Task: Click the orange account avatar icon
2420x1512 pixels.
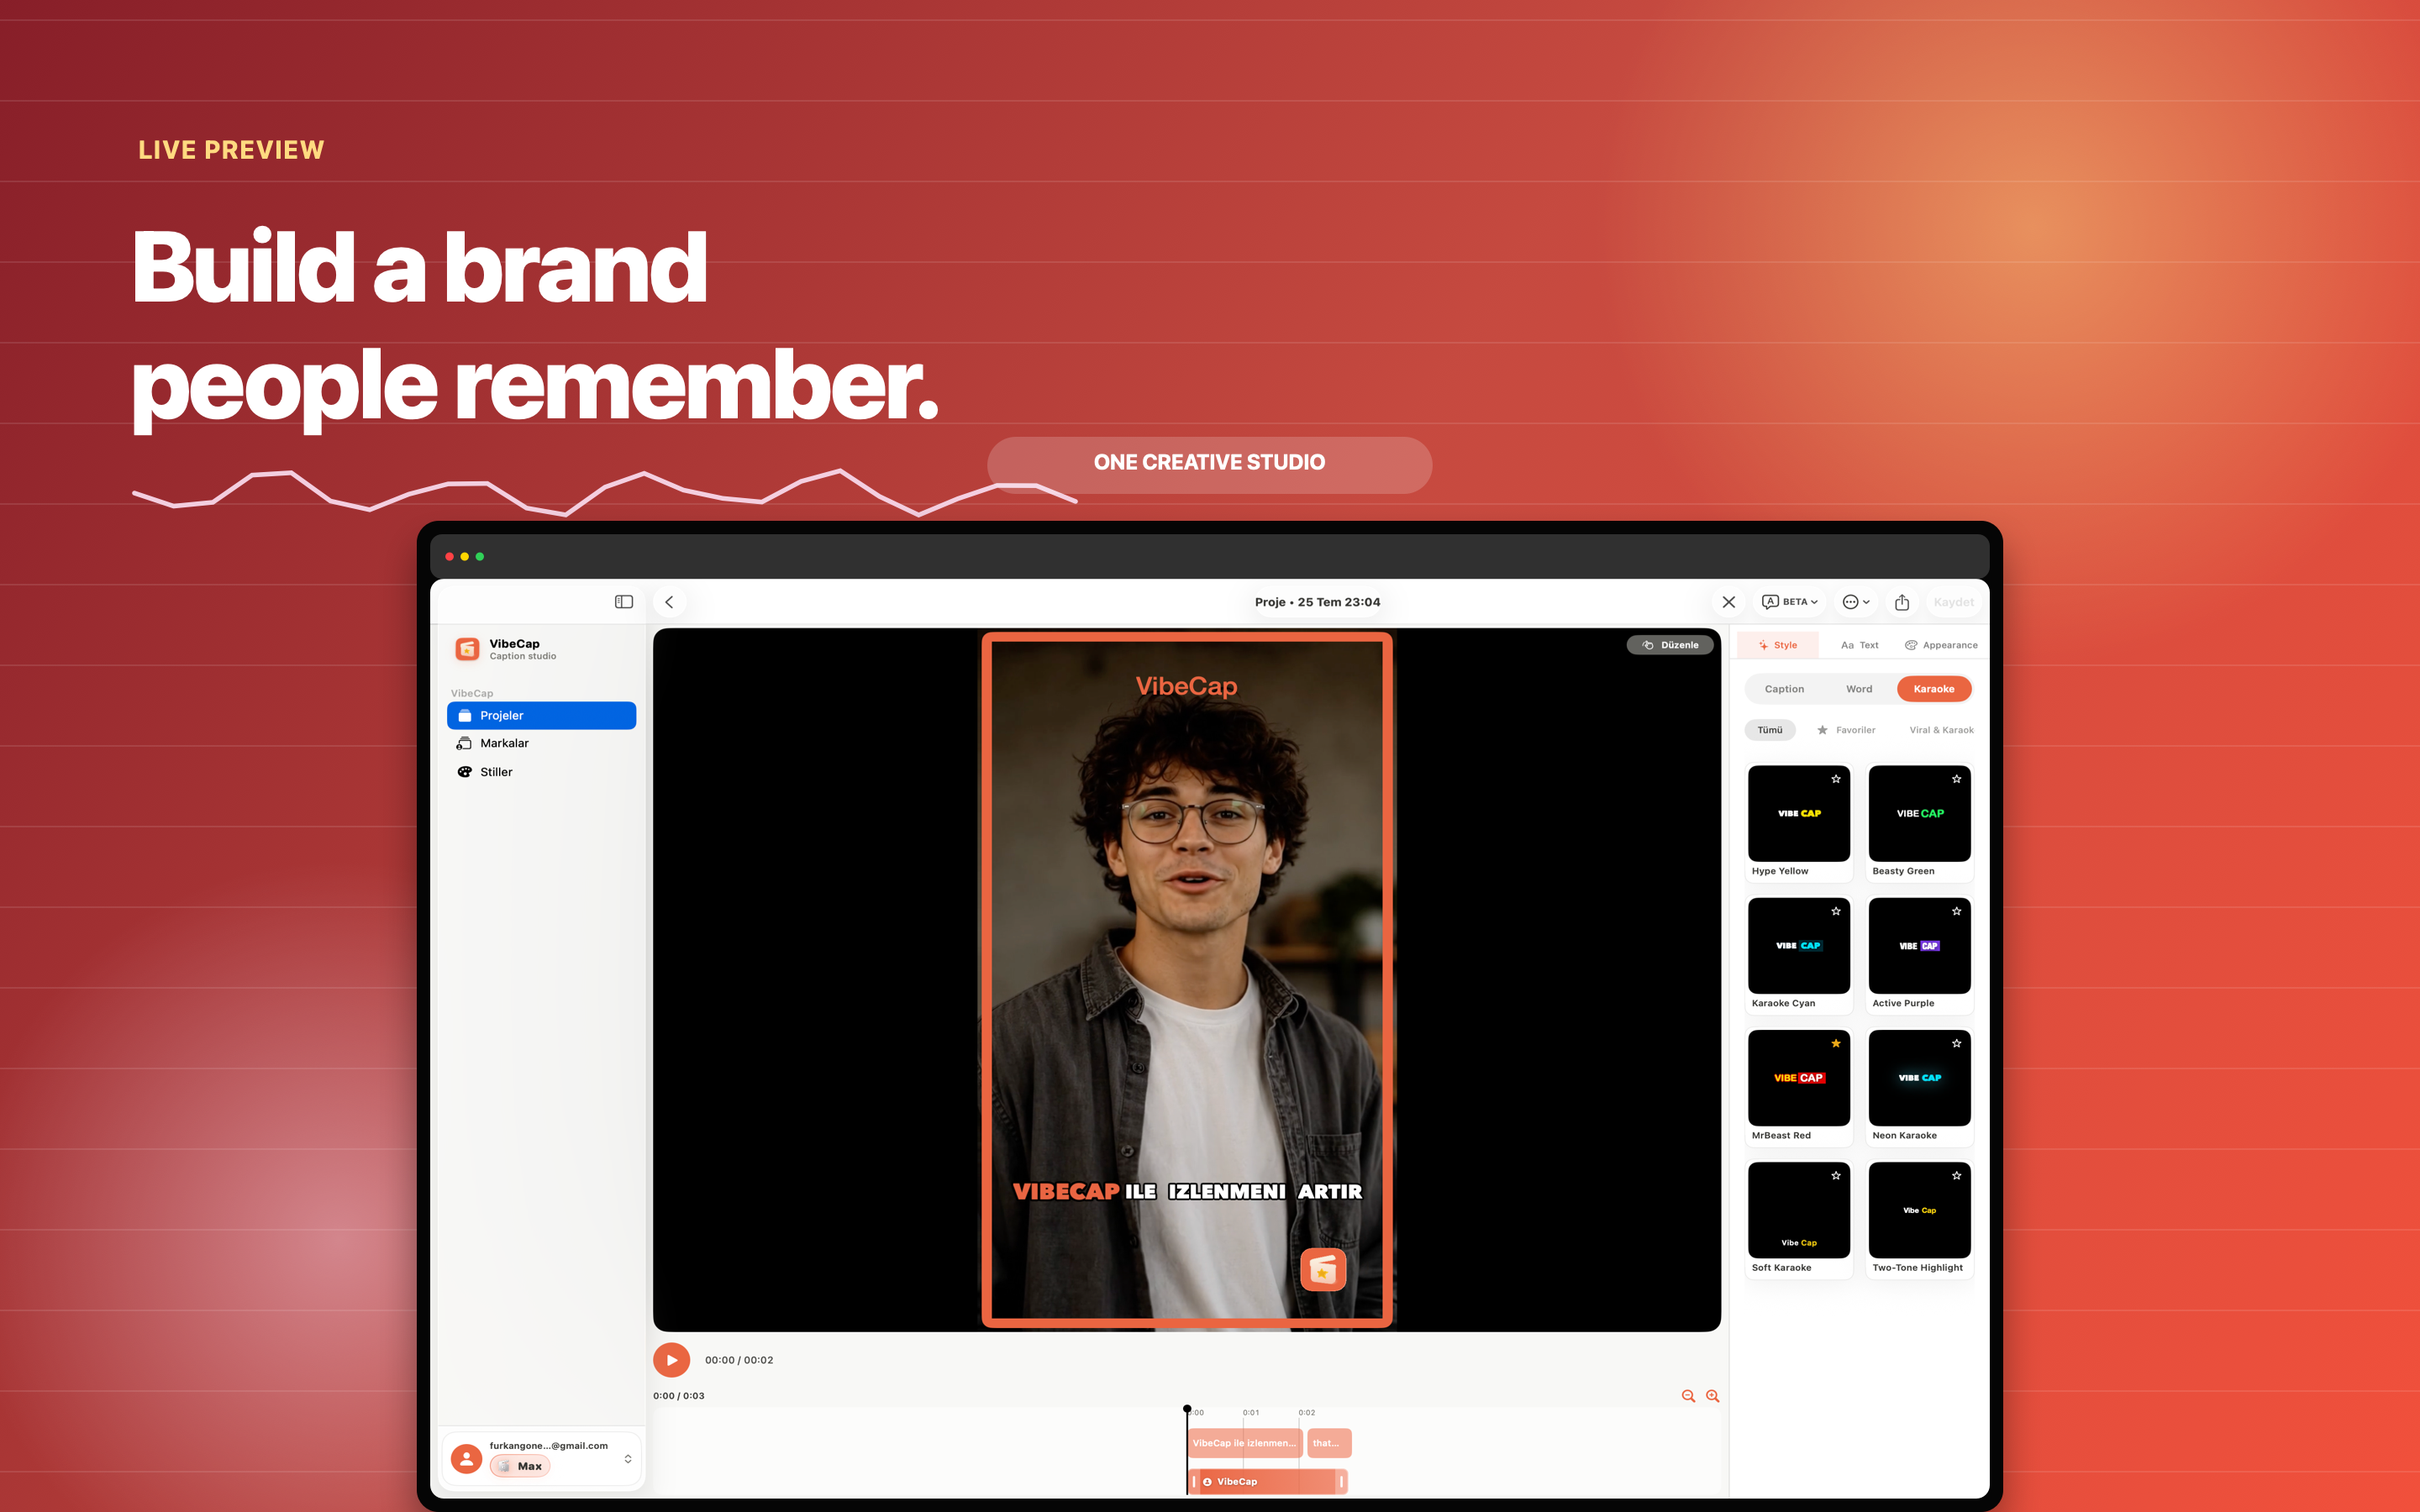Action: click(466, 1459)
